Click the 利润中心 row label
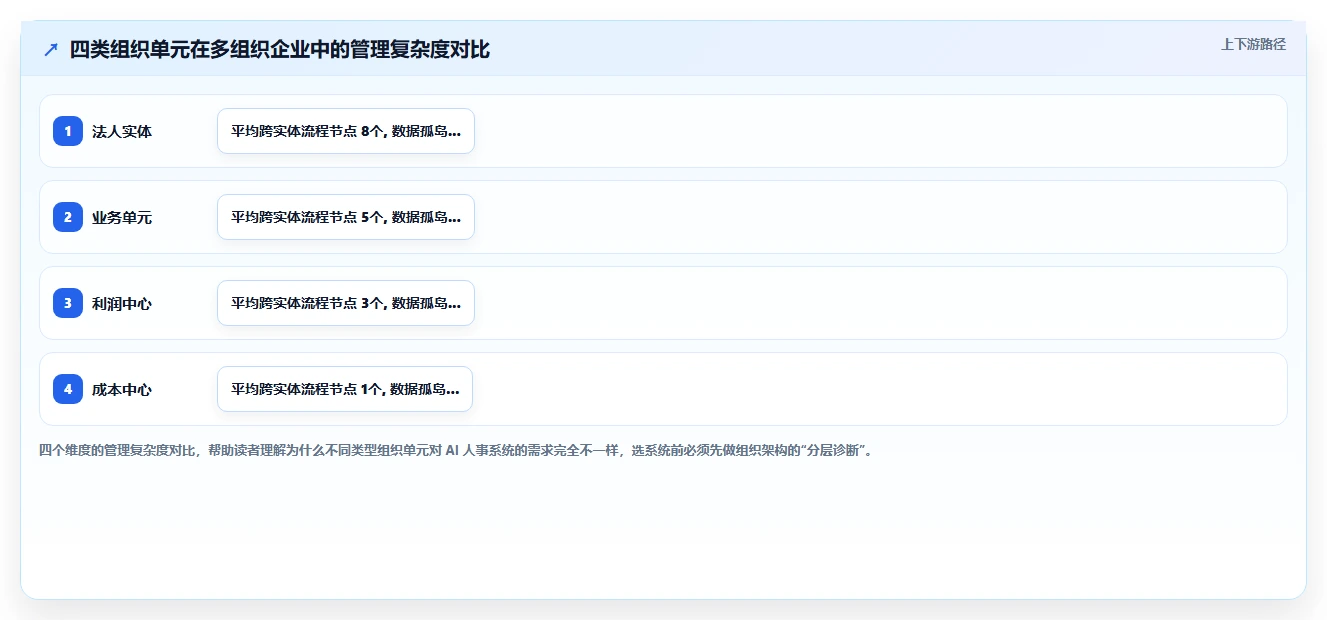This screenshot has width=1327, height=620. tap(122, 303)
